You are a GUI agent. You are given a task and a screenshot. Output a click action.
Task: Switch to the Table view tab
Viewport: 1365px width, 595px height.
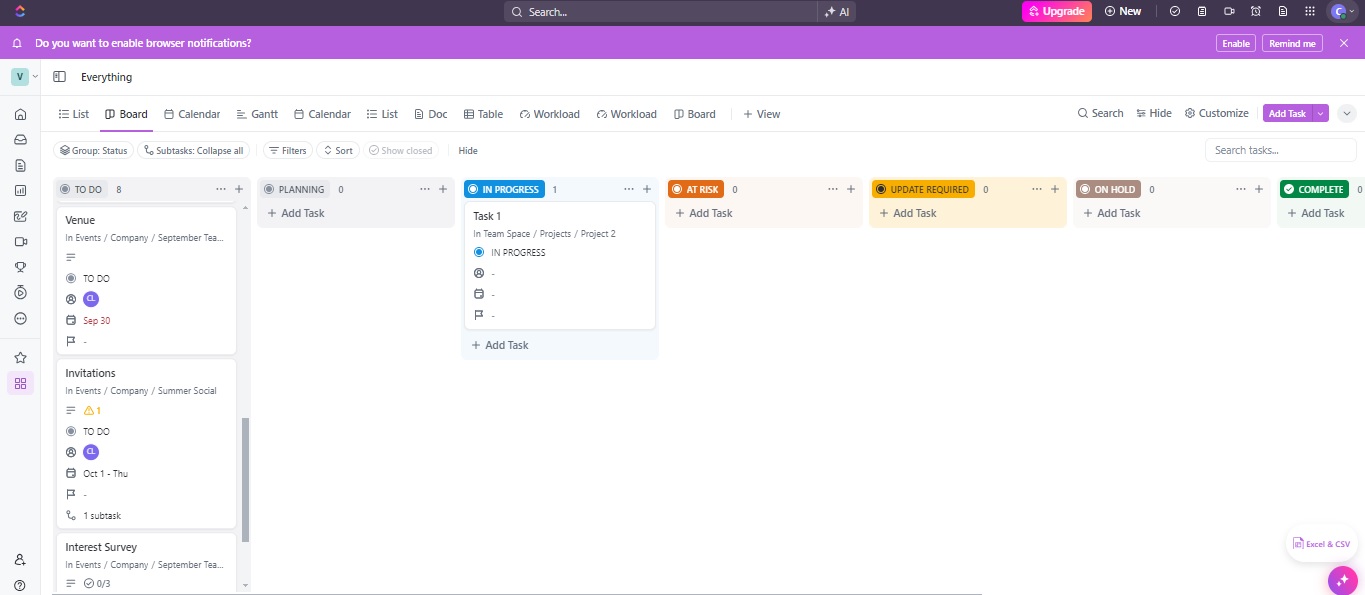[483, 114]
